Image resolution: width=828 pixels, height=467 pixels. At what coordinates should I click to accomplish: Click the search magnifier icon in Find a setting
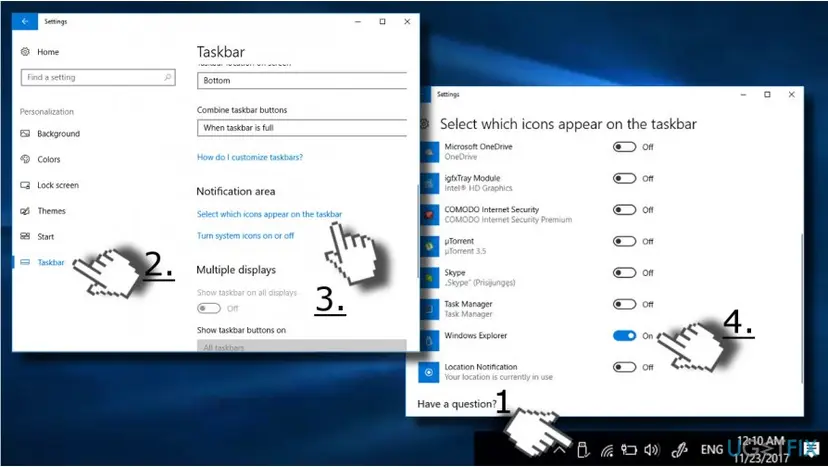point(167,77)
